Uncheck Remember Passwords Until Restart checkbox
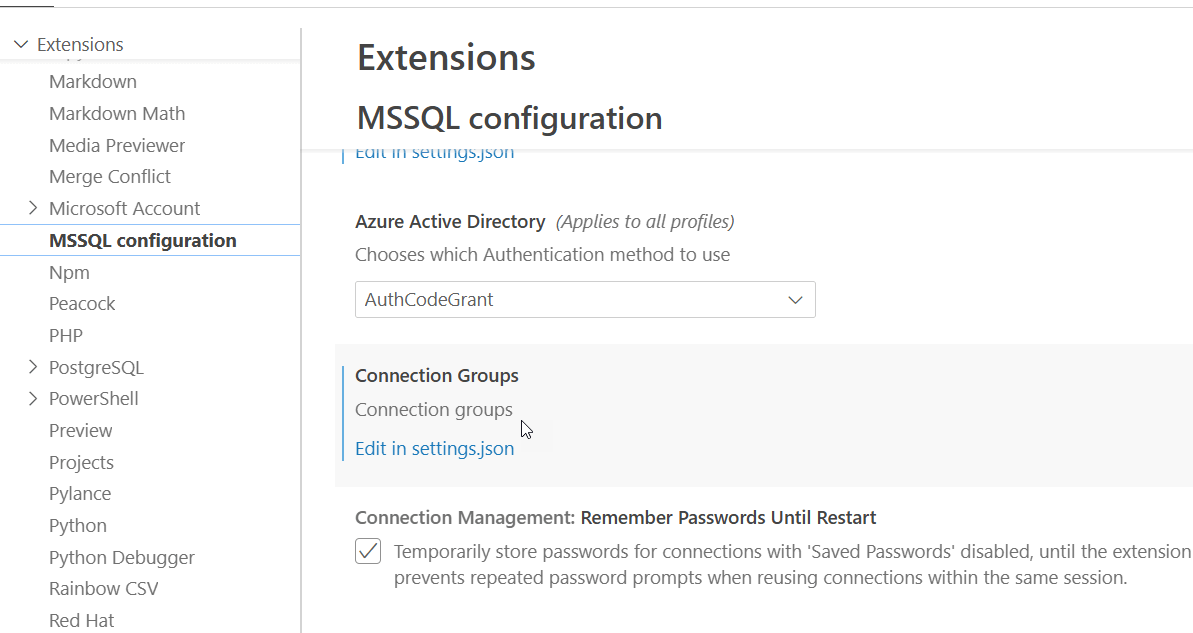Screen dimensions: 1193x633 click(368, 551)
